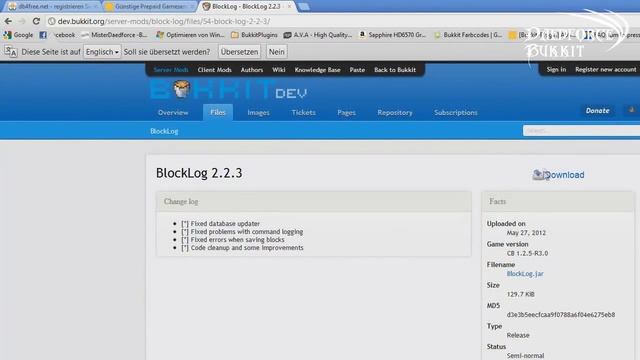Open the Facebook bookmark icon
Viewport: 640px width, 360px height.
[x=43, y=35]
